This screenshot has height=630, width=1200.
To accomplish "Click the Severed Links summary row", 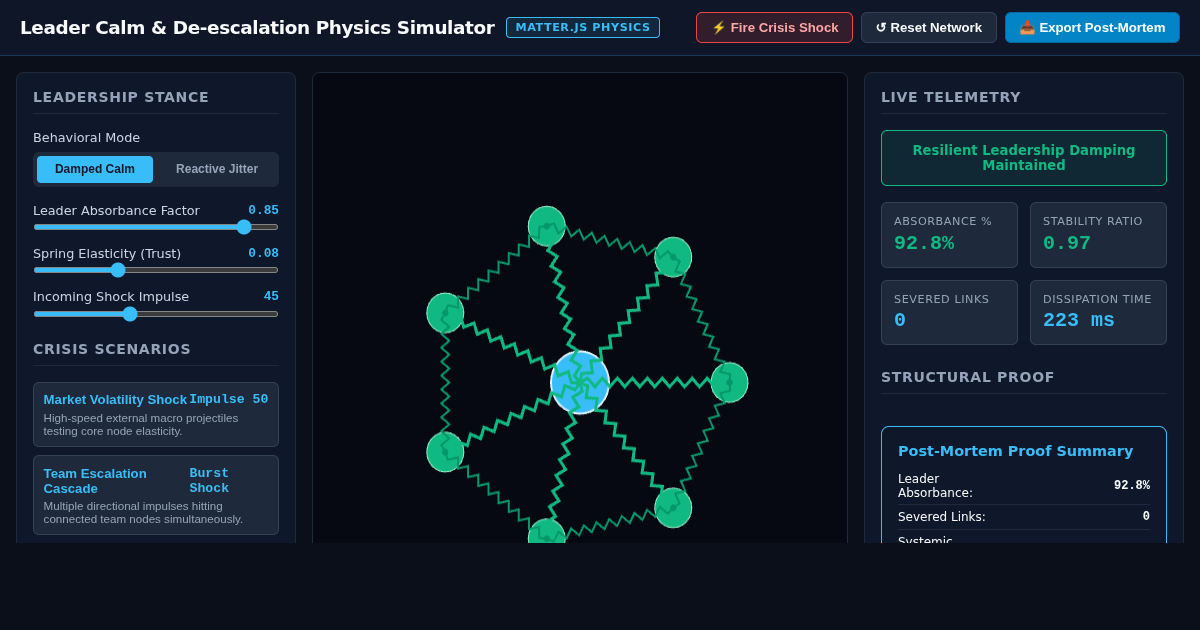I will point(1024,517).
